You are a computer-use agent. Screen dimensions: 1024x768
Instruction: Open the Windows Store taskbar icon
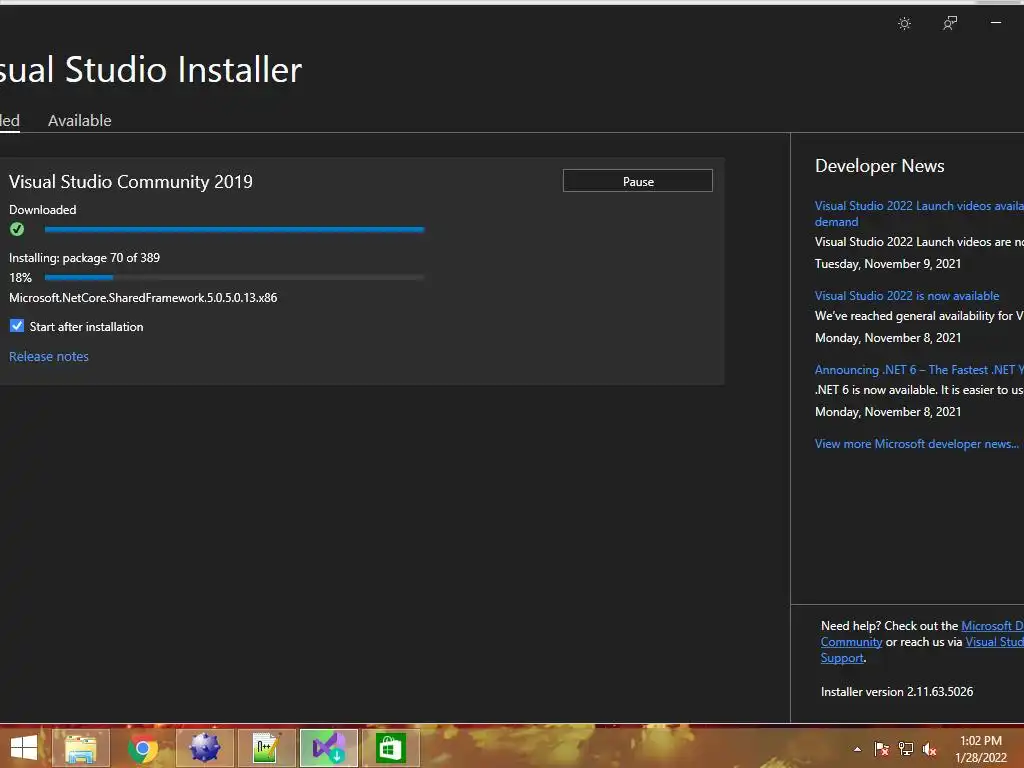[x=391, y=748]
